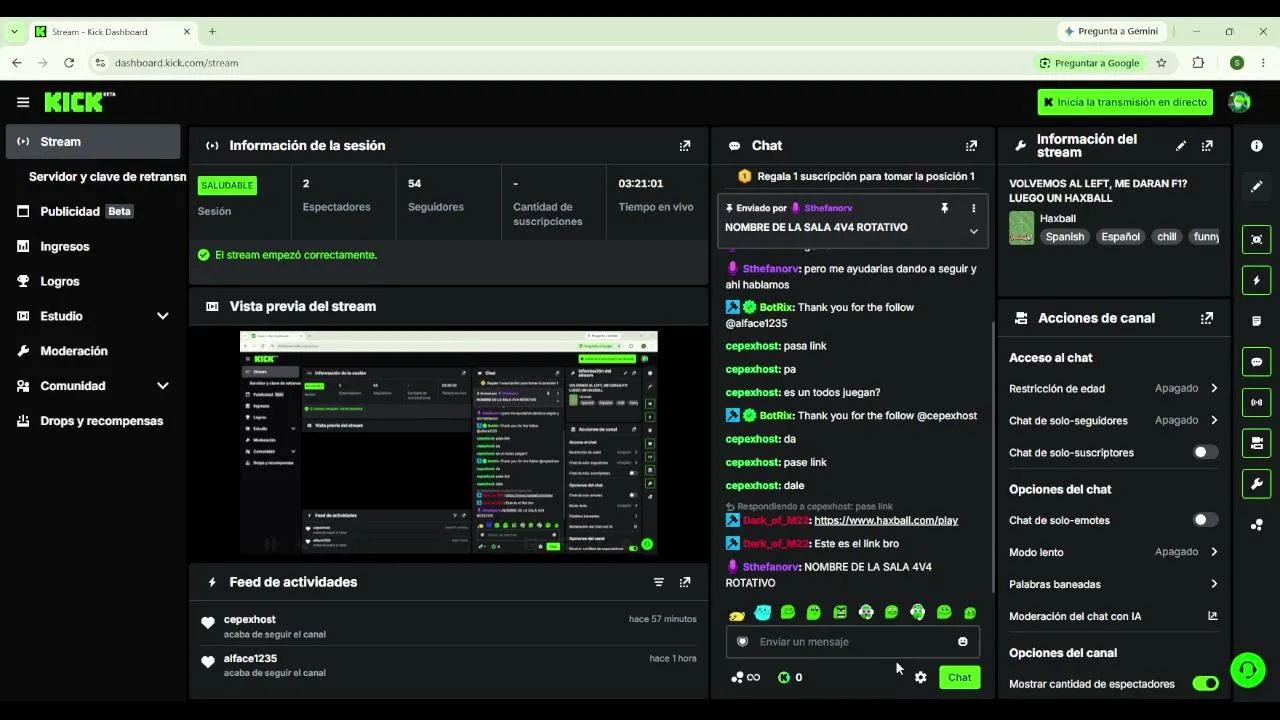Insert the yellow duck emote

[x=737, y=613]
